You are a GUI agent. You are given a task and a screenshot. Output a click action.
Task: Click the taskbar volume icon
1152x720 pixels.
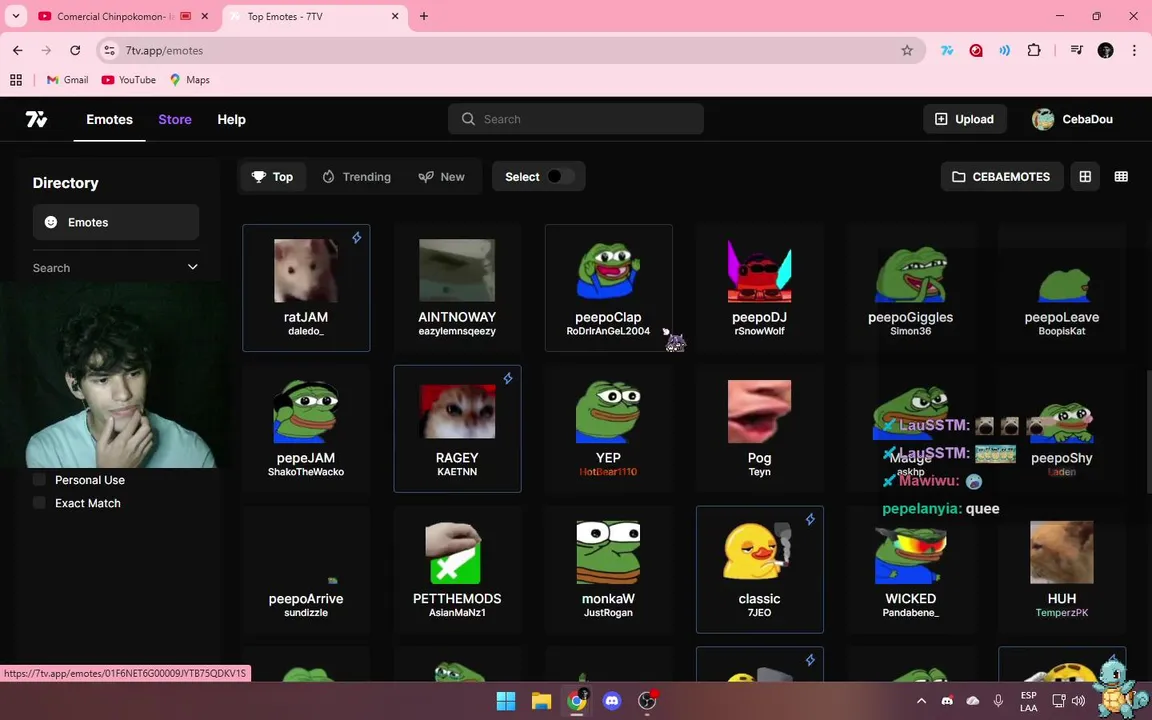[1079, 701]
